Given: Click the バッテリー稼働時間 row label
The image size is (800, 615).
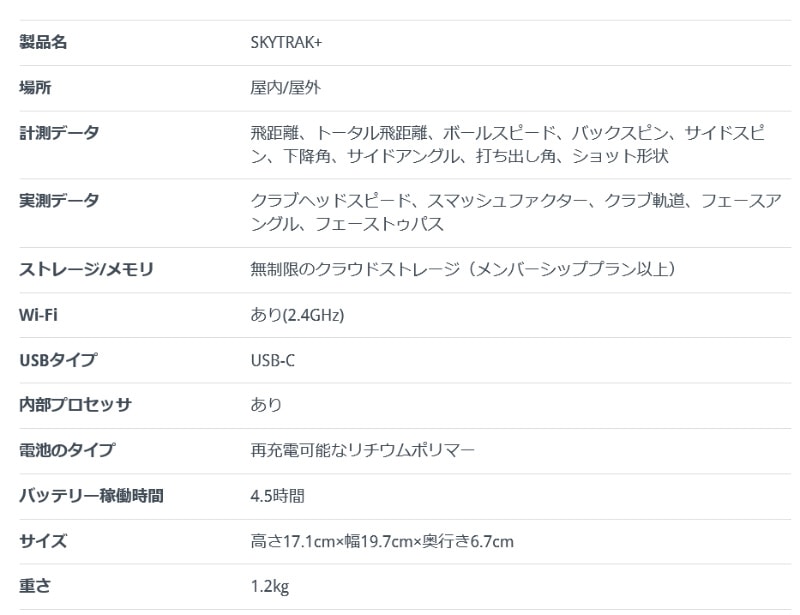Looking at the screenshot, I should [x=91, y=496].
